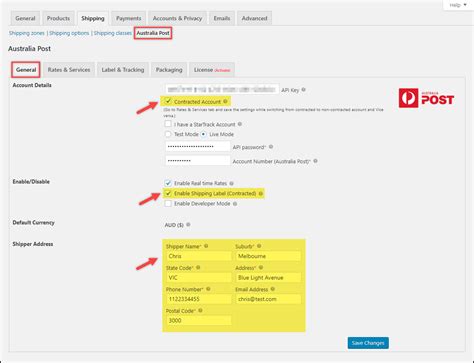474x363 pixels.
Task: Click the help icon beside API Key
Action: click(303, 90)
